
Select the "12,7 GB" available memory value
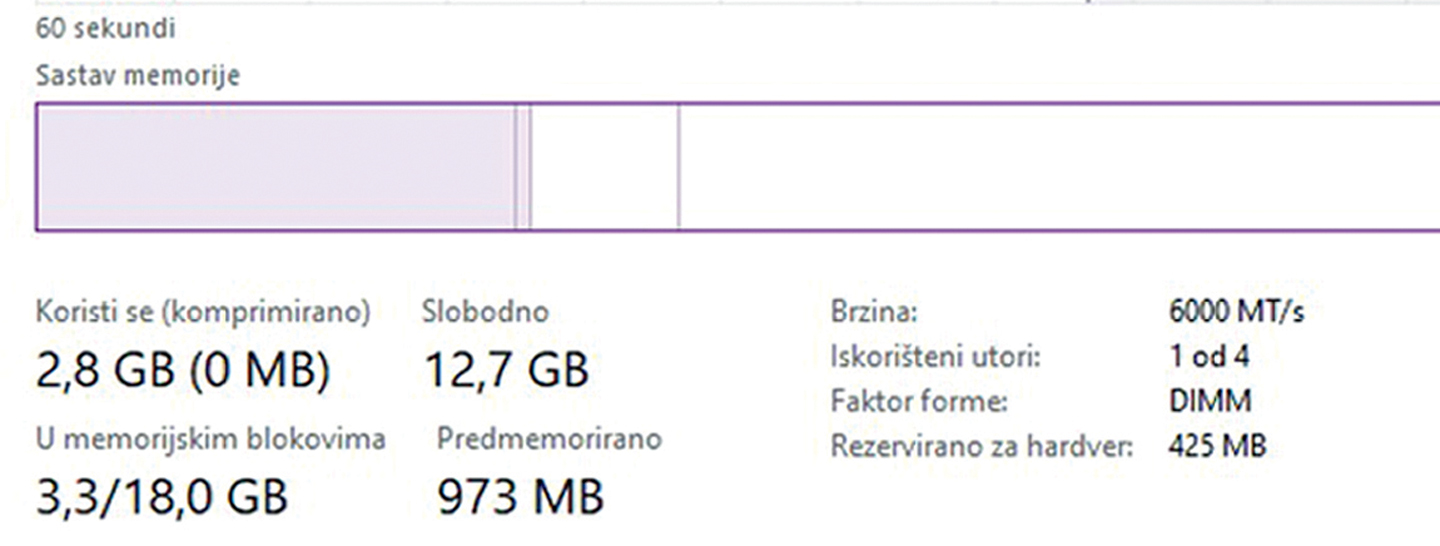click(506, 371)
